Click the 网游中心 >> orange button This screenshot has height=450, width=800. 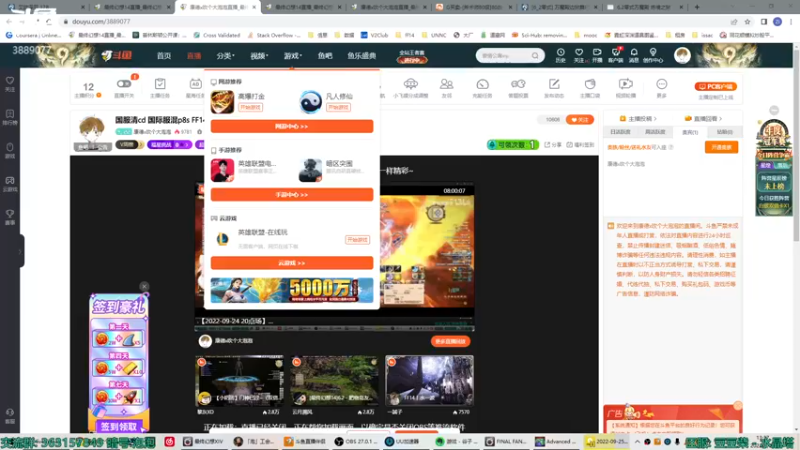tap(292, 126)
